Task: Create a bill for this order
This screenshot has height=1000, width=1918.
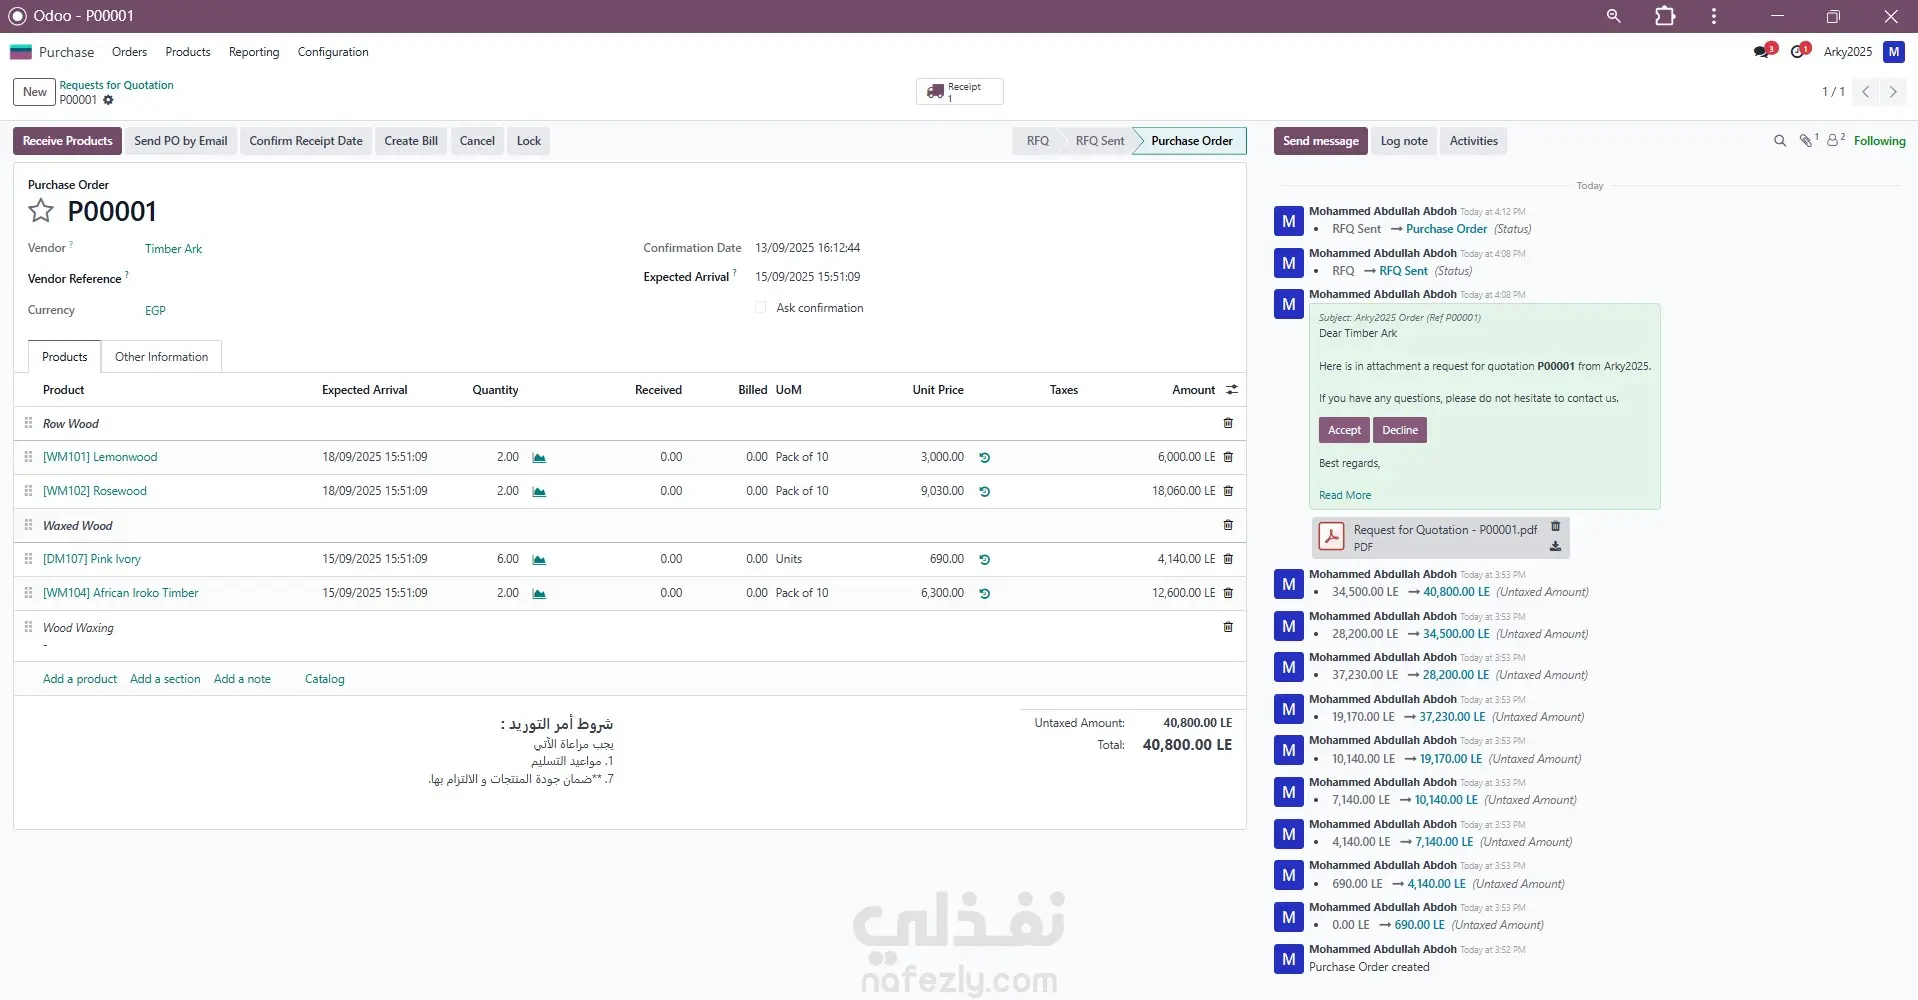Action: 411,141
